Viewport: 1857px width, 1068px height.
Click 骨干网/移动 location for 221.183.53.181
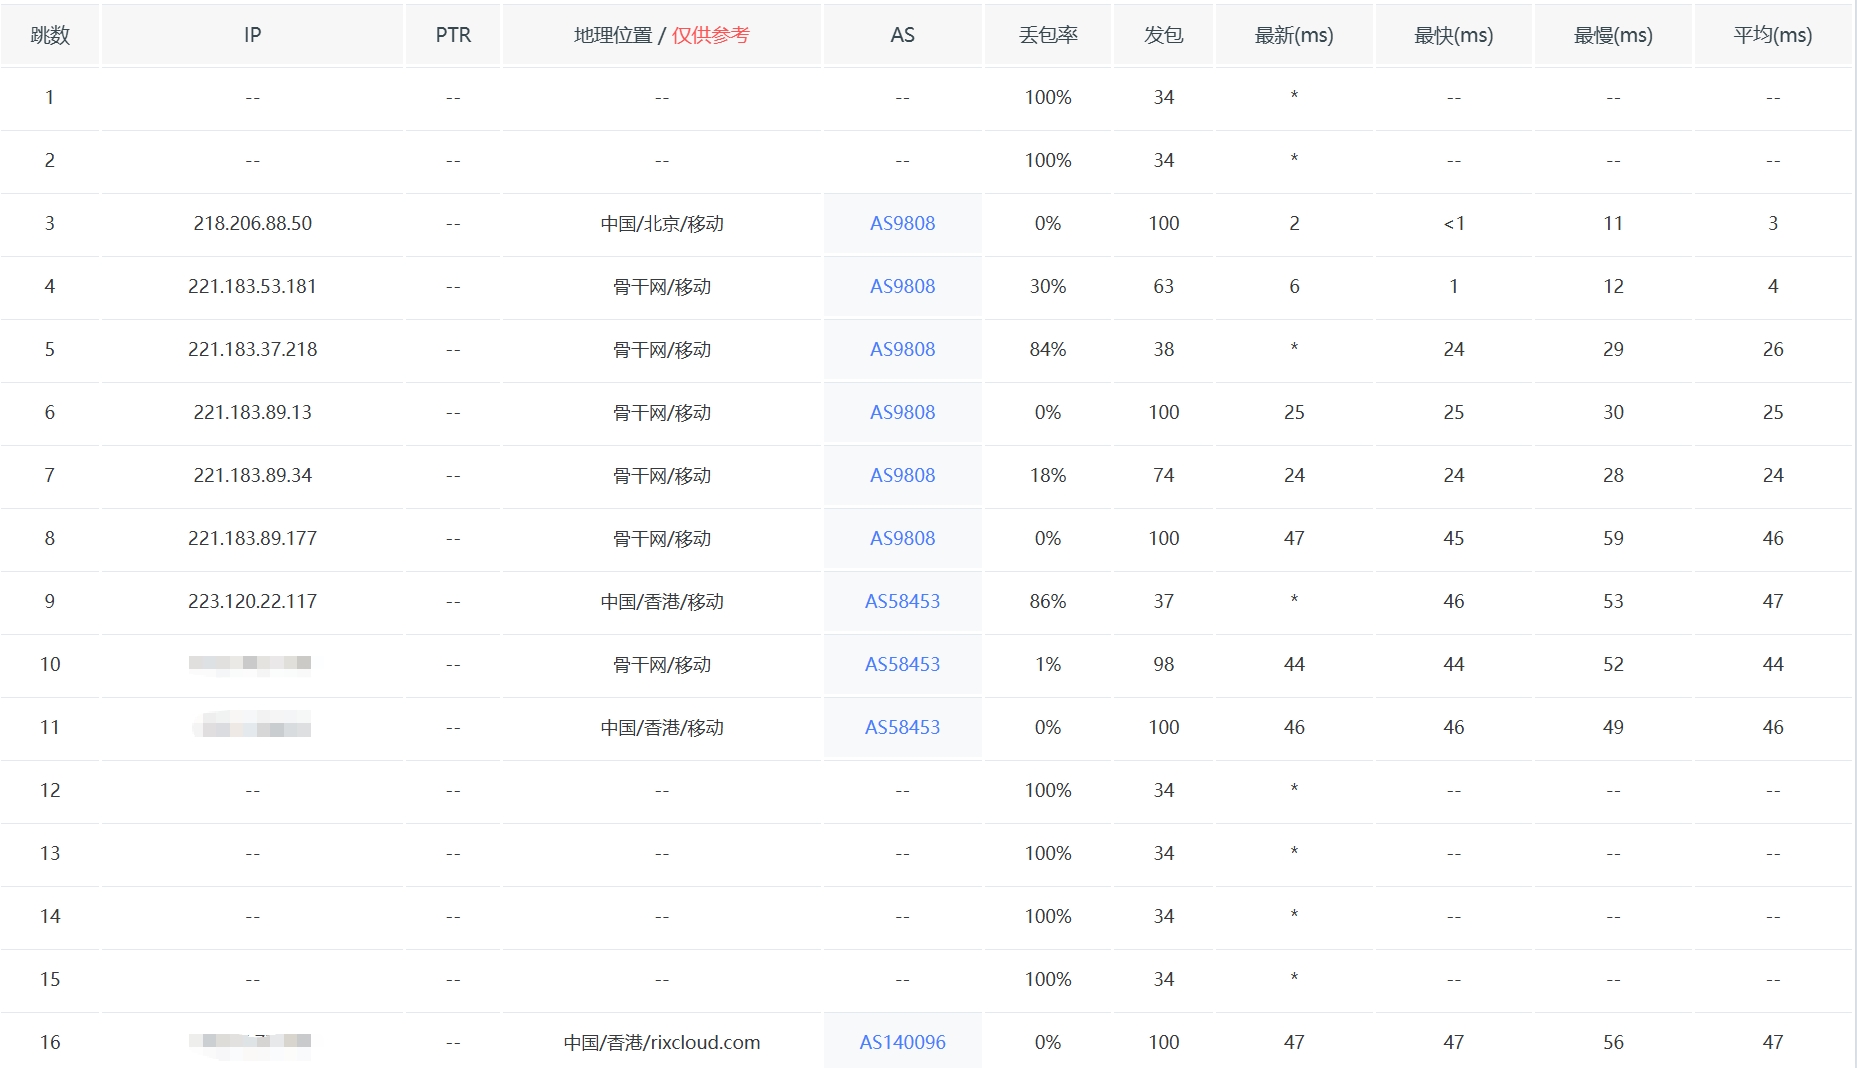pyautogui.click(x=661, y=286)
